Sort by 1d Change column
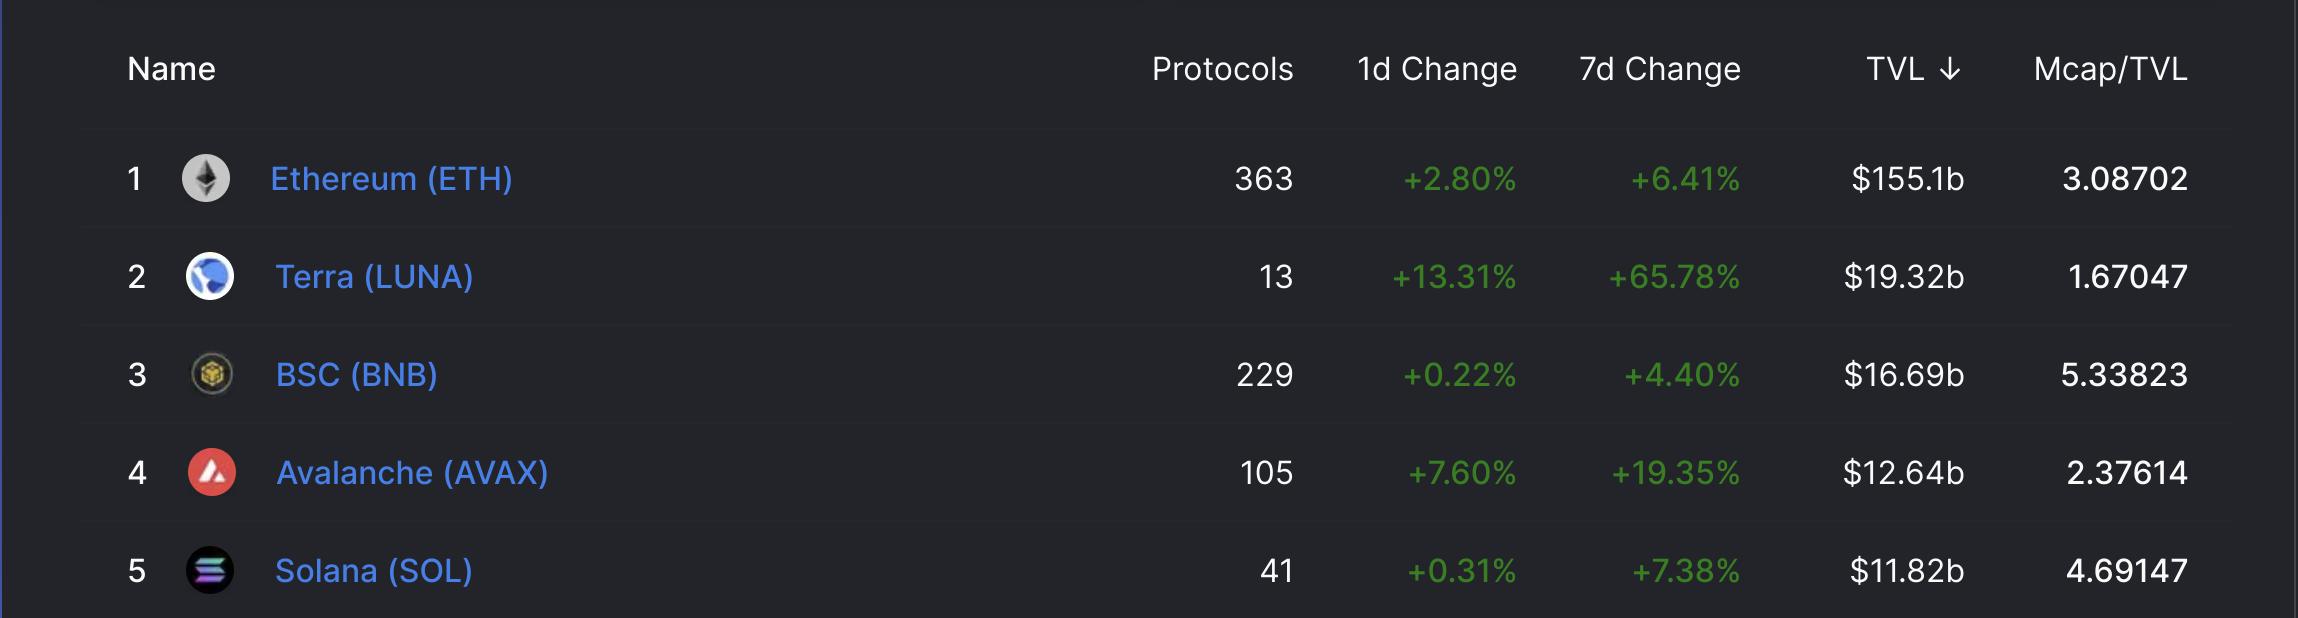 click(1436, 69)
